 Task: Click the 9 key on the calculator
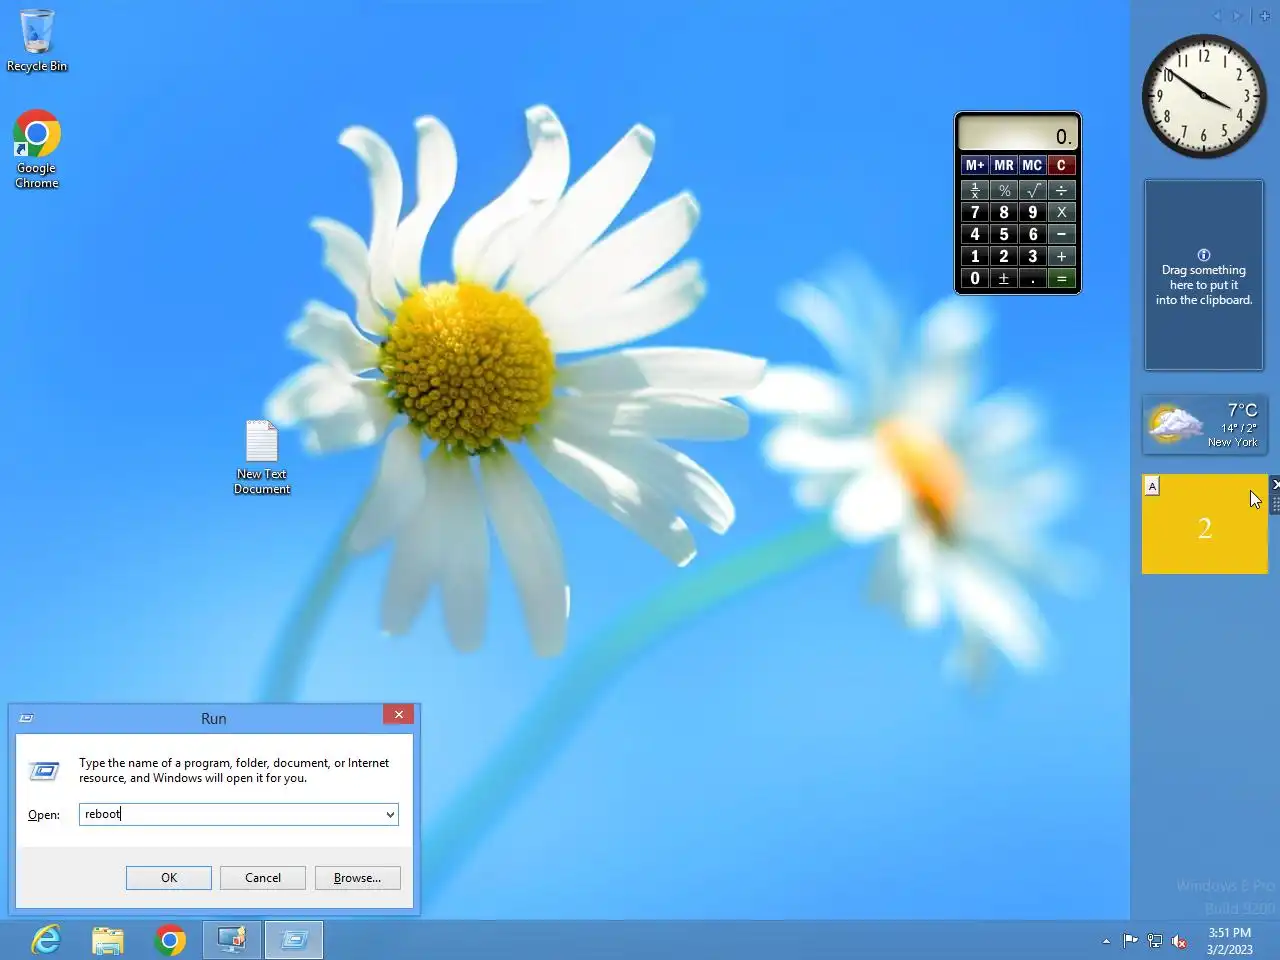pos(1032,212)
